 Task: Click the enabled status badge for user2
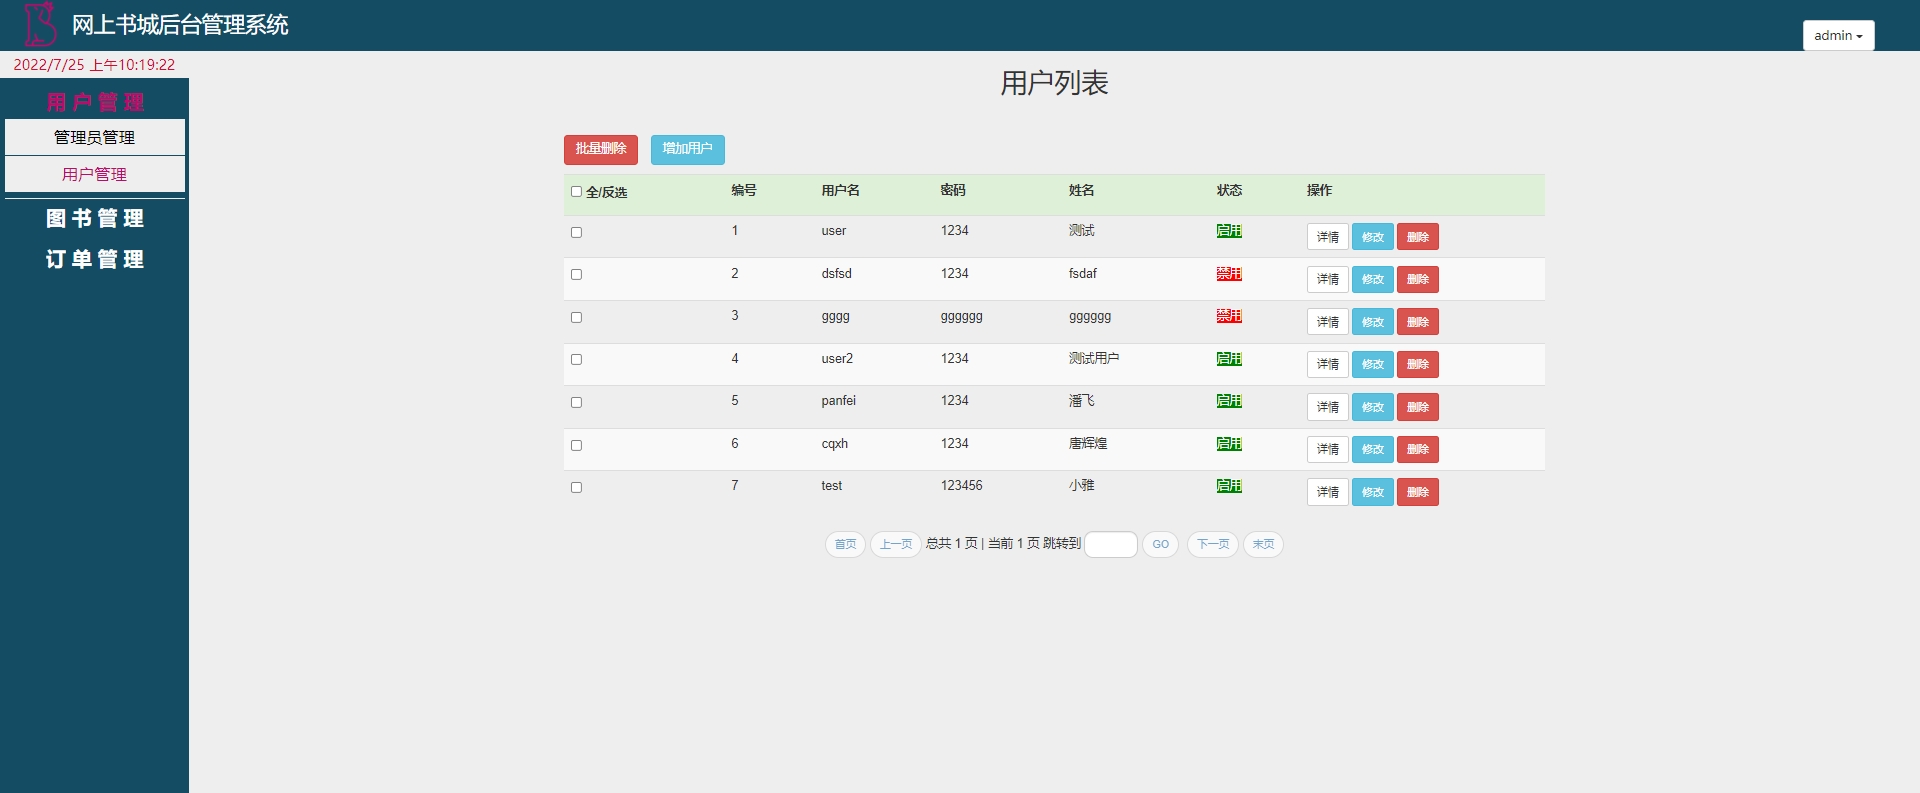coord(1229,359)
